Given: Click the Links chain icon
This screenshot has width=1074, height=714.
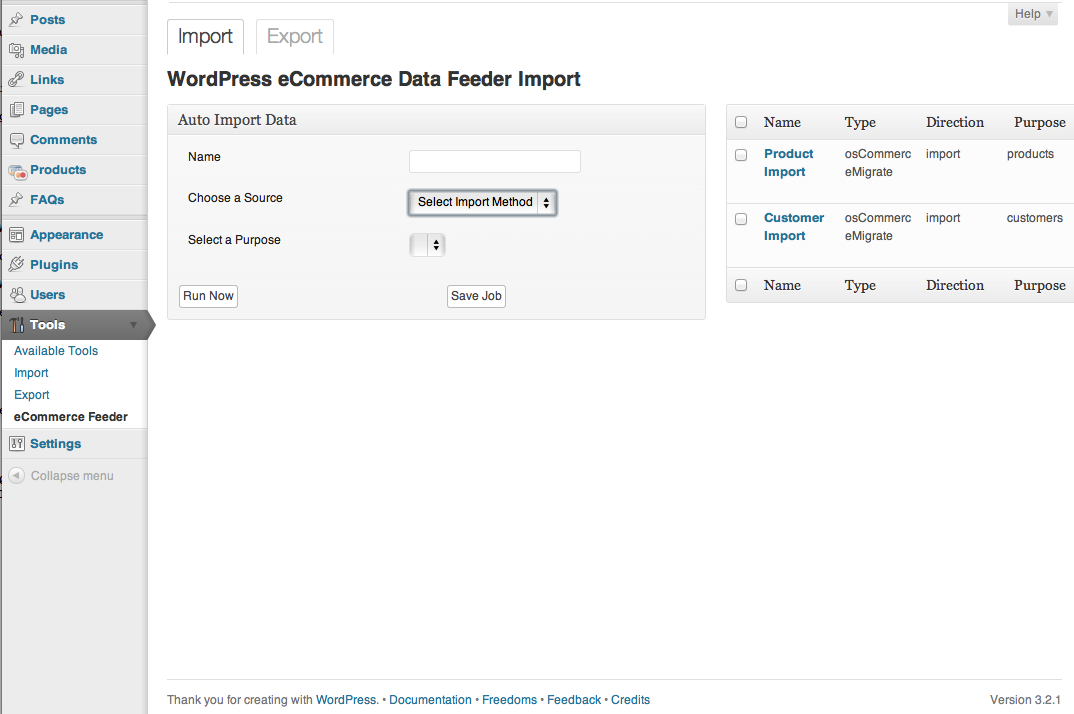Looking at the screenshot, I should [16, 79].
